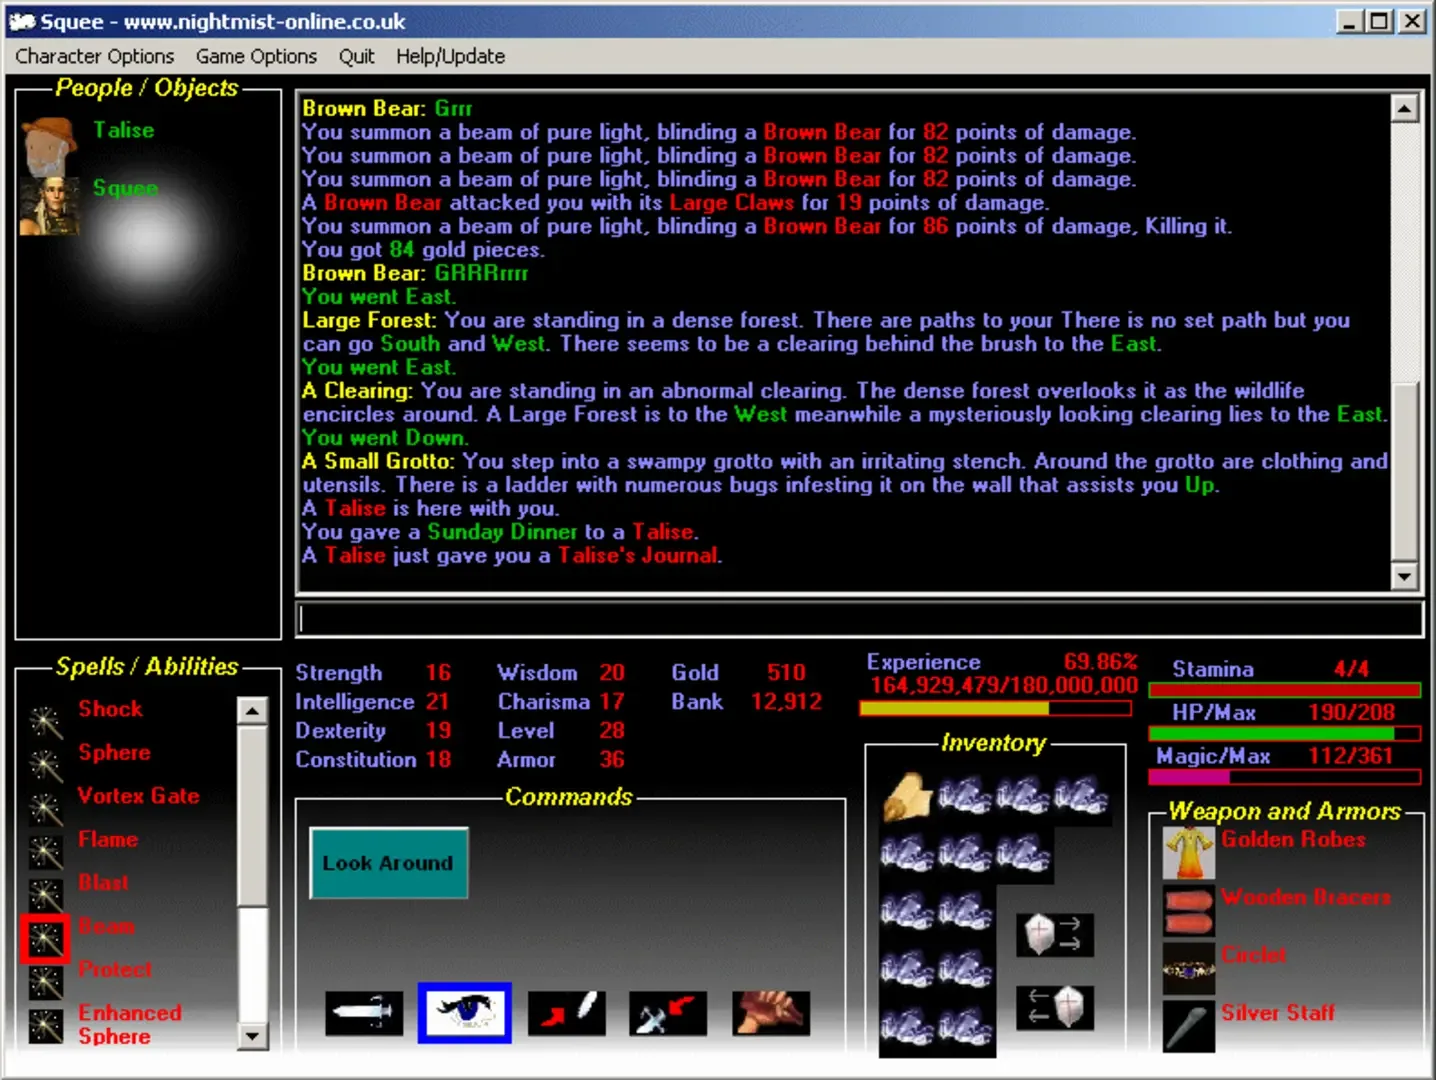1436x1080 pixels.
Task: Open the Help/Update menu
Action: point(450,57)
